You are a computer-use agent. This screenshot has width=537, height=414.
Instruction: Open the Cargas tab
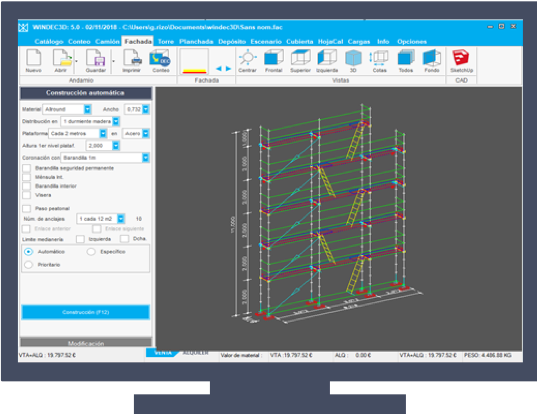(x=359, y=41)
